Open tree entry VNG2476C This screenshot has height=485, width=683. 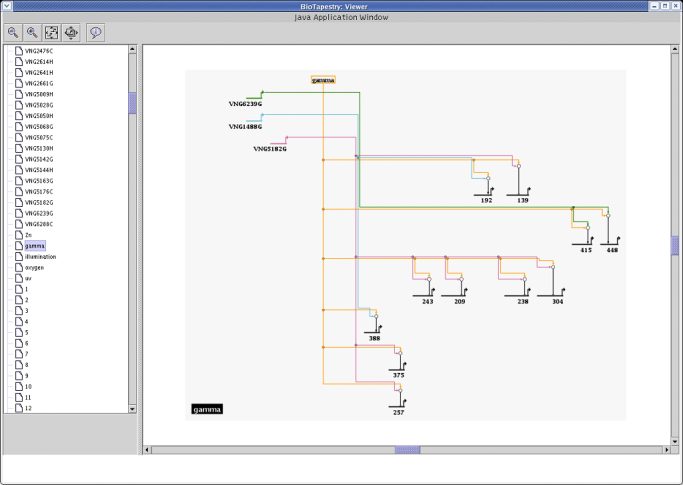(39, 50)
